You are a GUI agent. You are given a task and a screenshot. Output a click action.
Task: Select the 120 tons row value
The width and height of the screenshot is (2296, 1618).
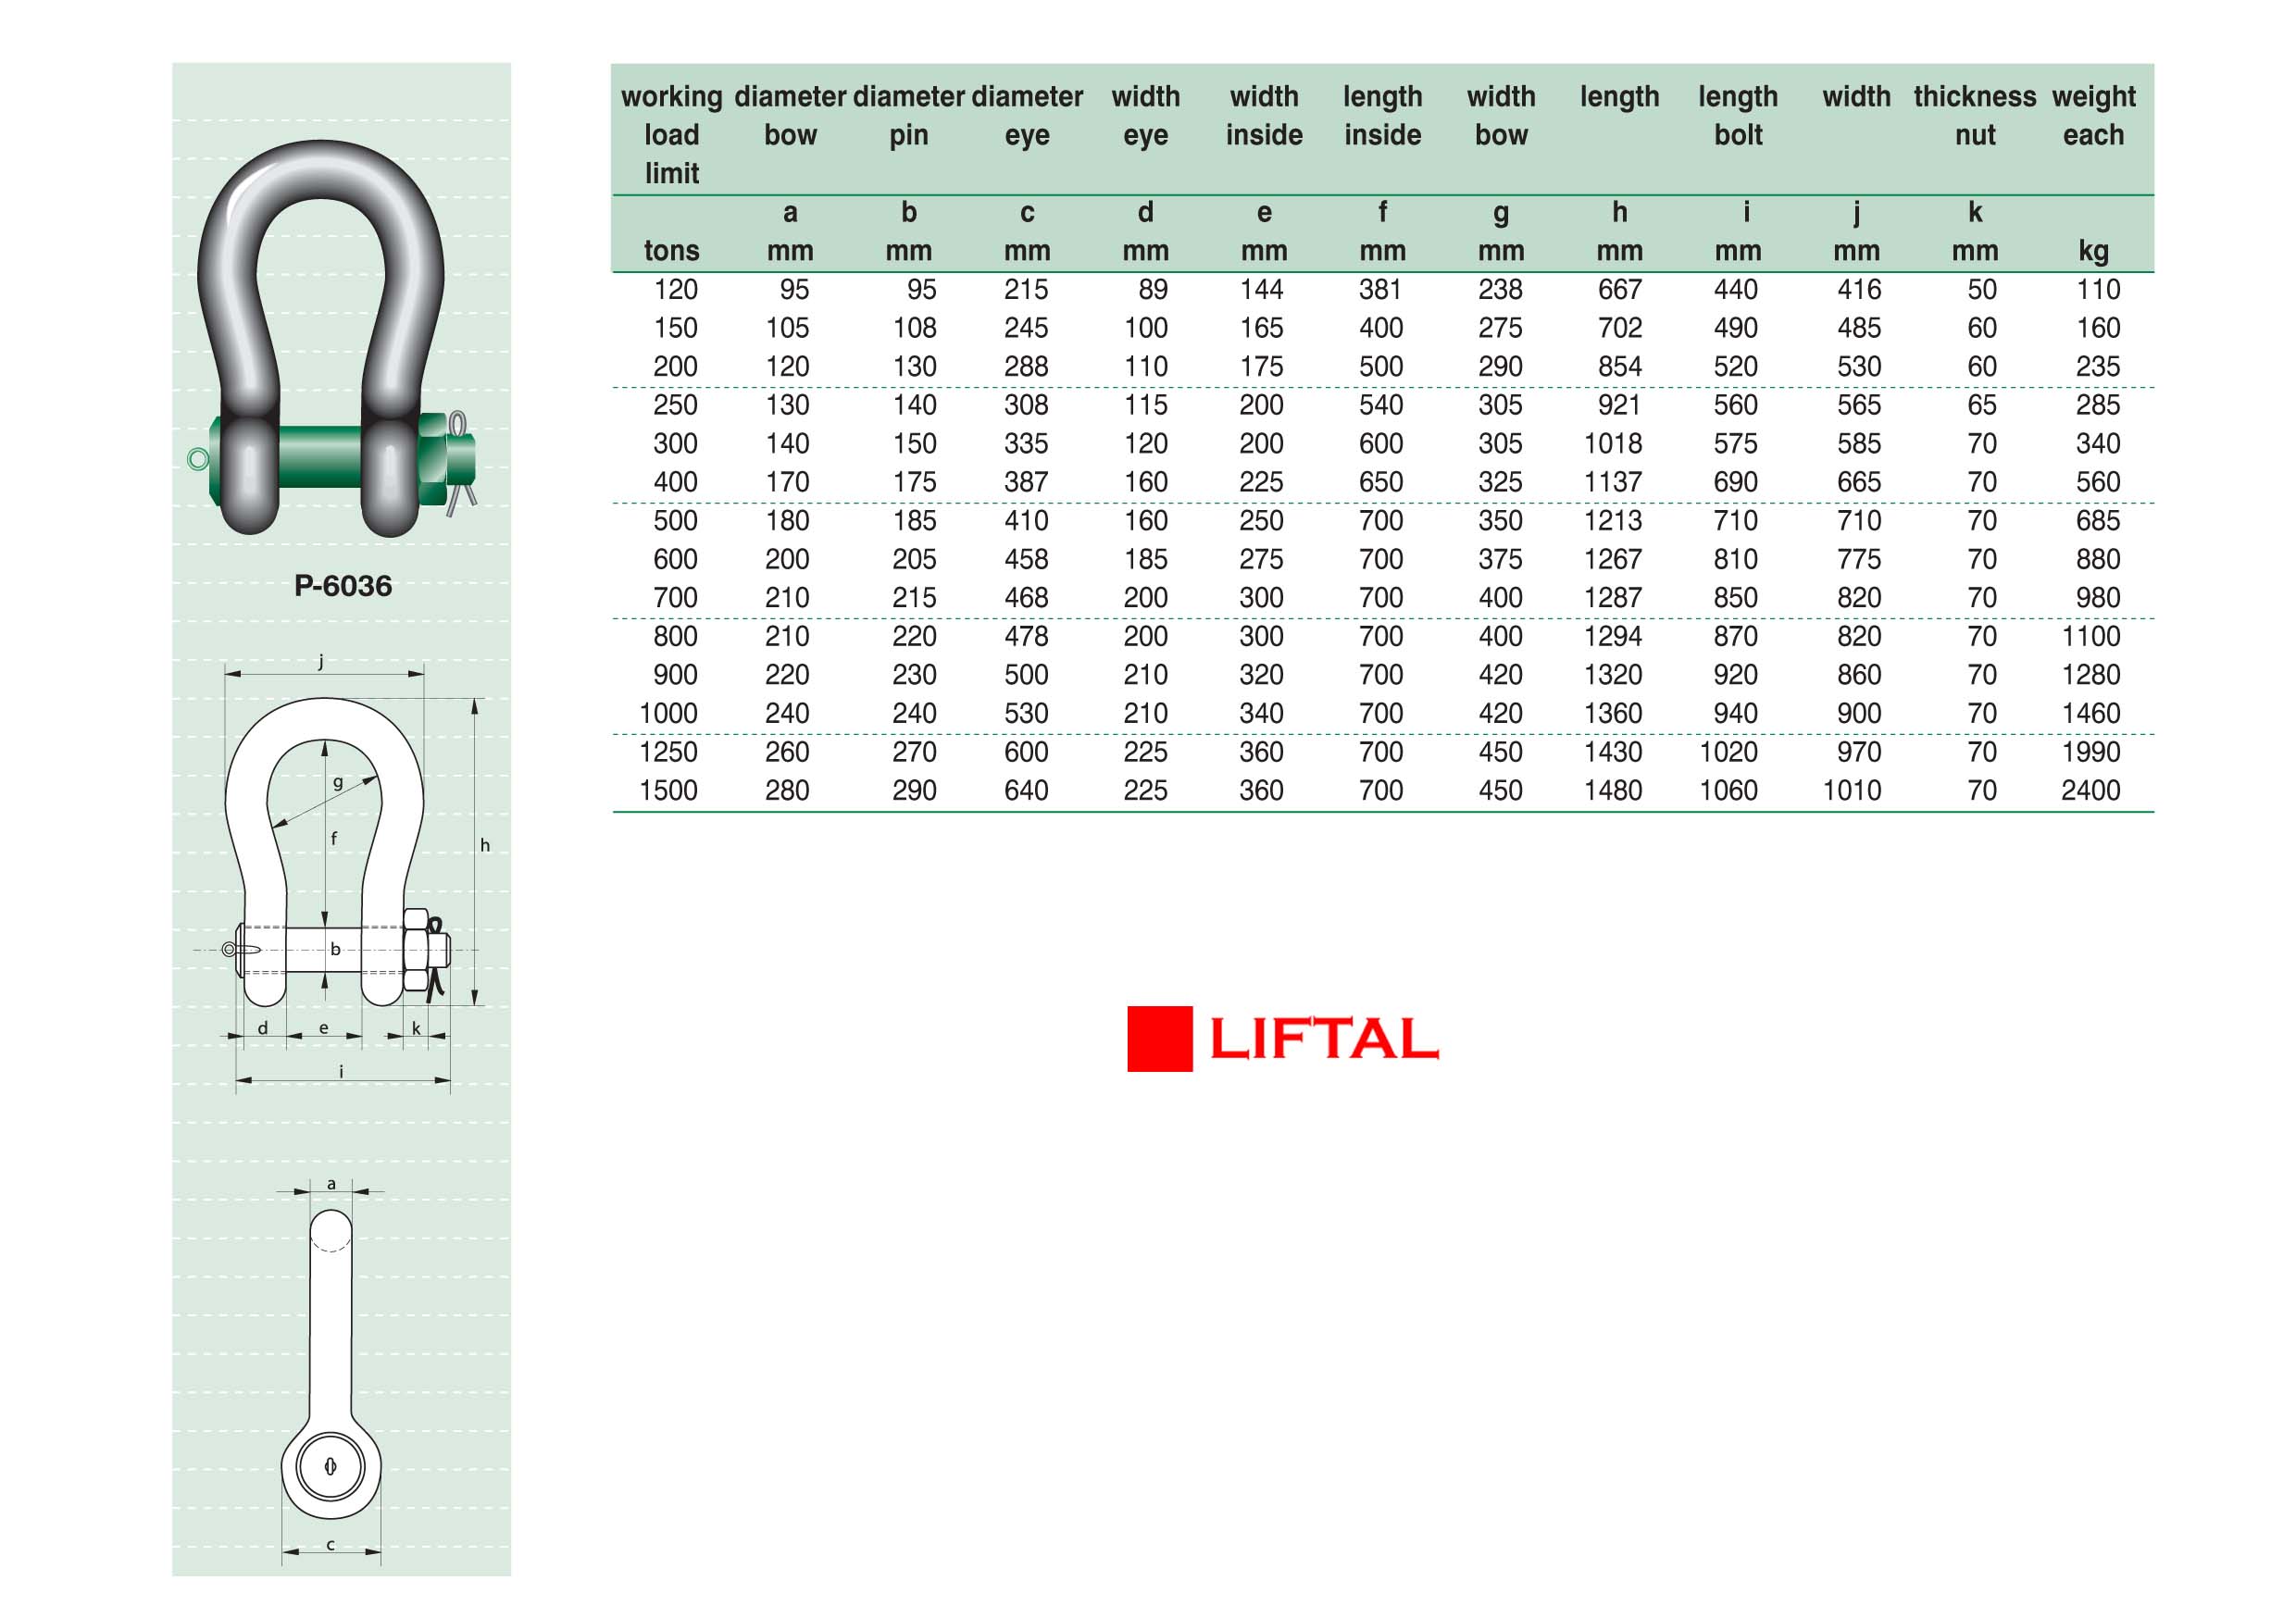point(675,289)
